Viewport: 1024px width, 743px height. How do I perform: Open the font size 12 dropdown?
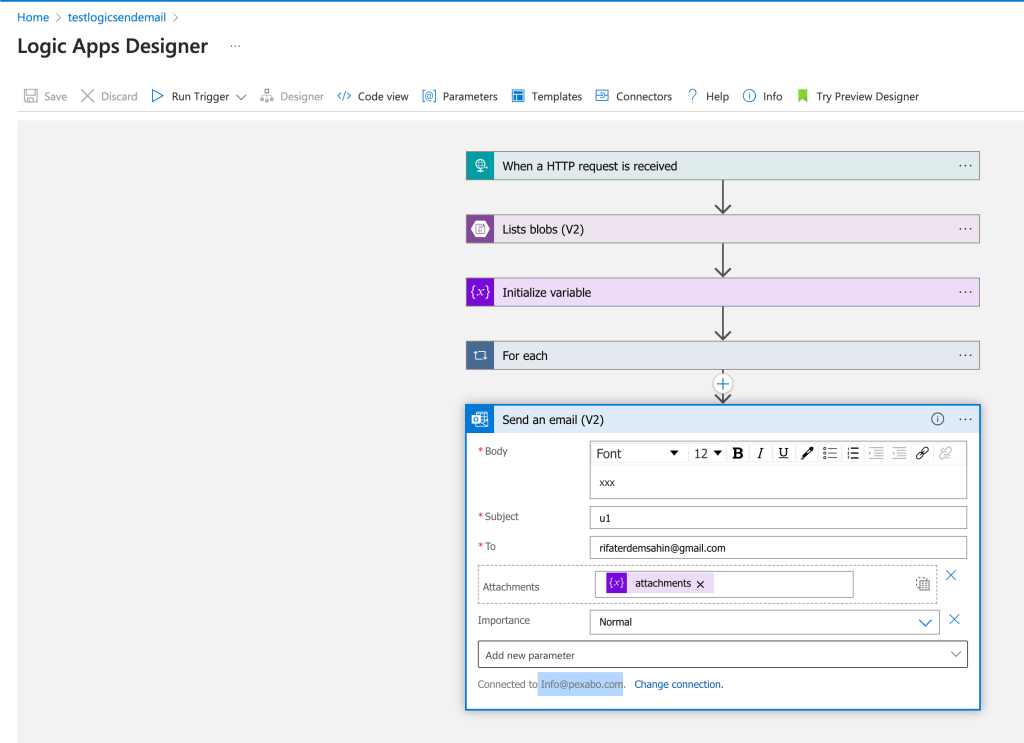[707, 453]
